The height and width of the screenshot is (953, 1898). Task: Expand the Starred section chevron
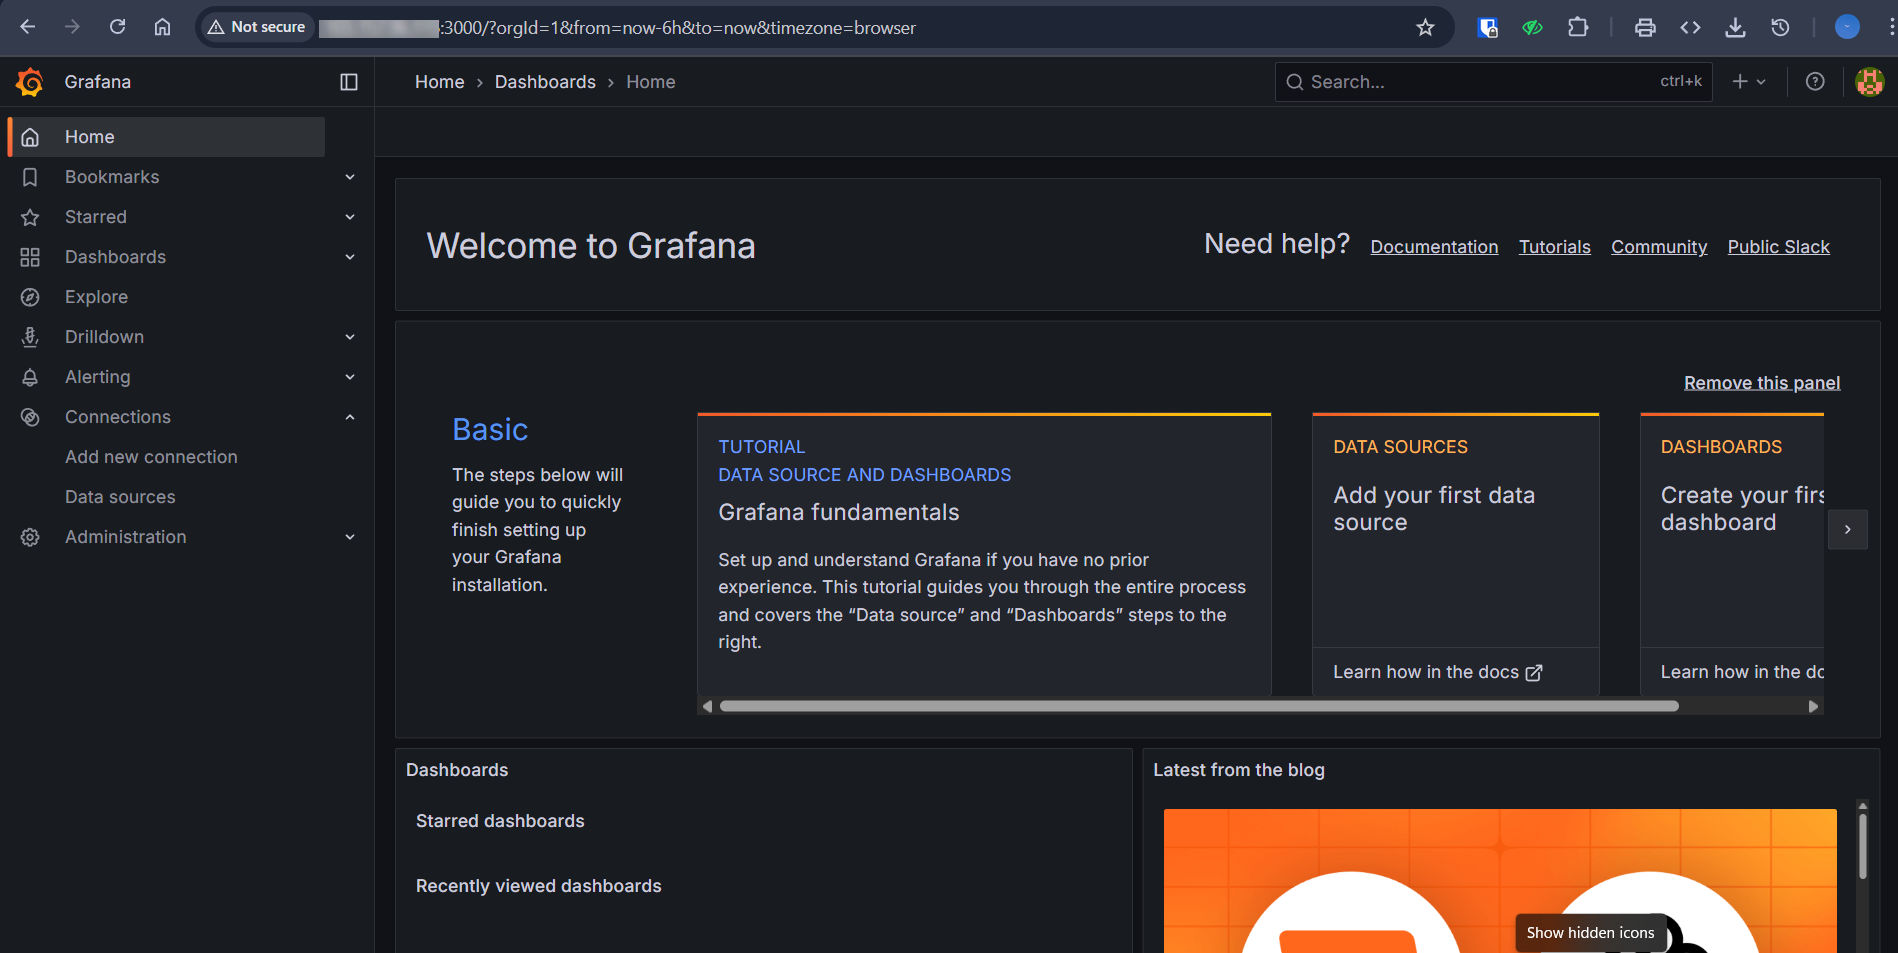350,217
